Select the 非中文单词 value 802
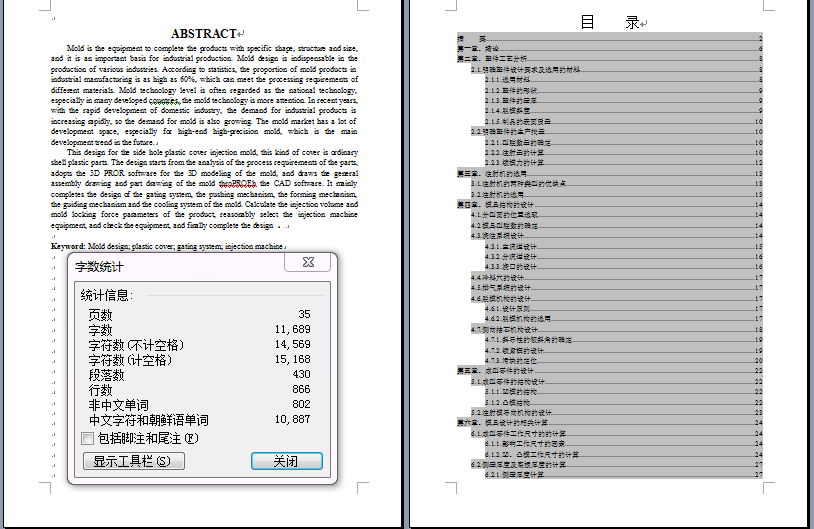814x529 pixels. (301, 404)
